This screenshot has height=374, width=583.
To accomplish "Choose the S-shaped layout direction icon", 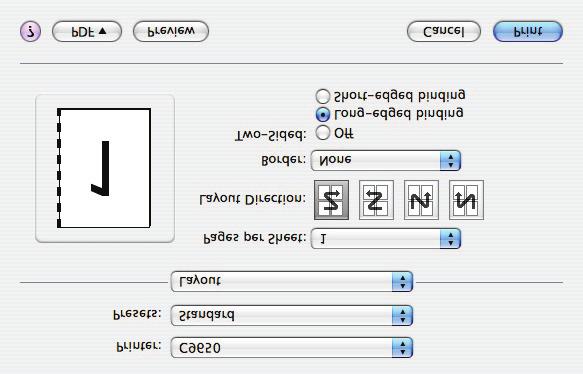I will 376,200.
